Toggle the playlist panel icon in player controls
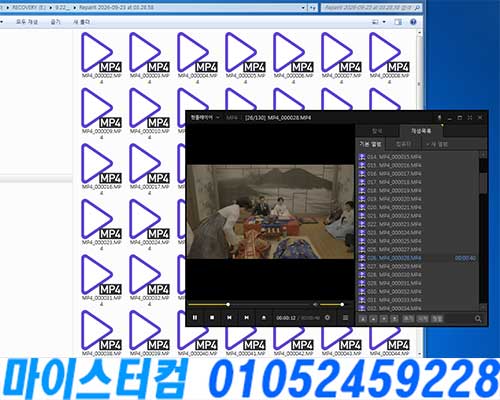 pyautogui.click(x=345, y=318)
